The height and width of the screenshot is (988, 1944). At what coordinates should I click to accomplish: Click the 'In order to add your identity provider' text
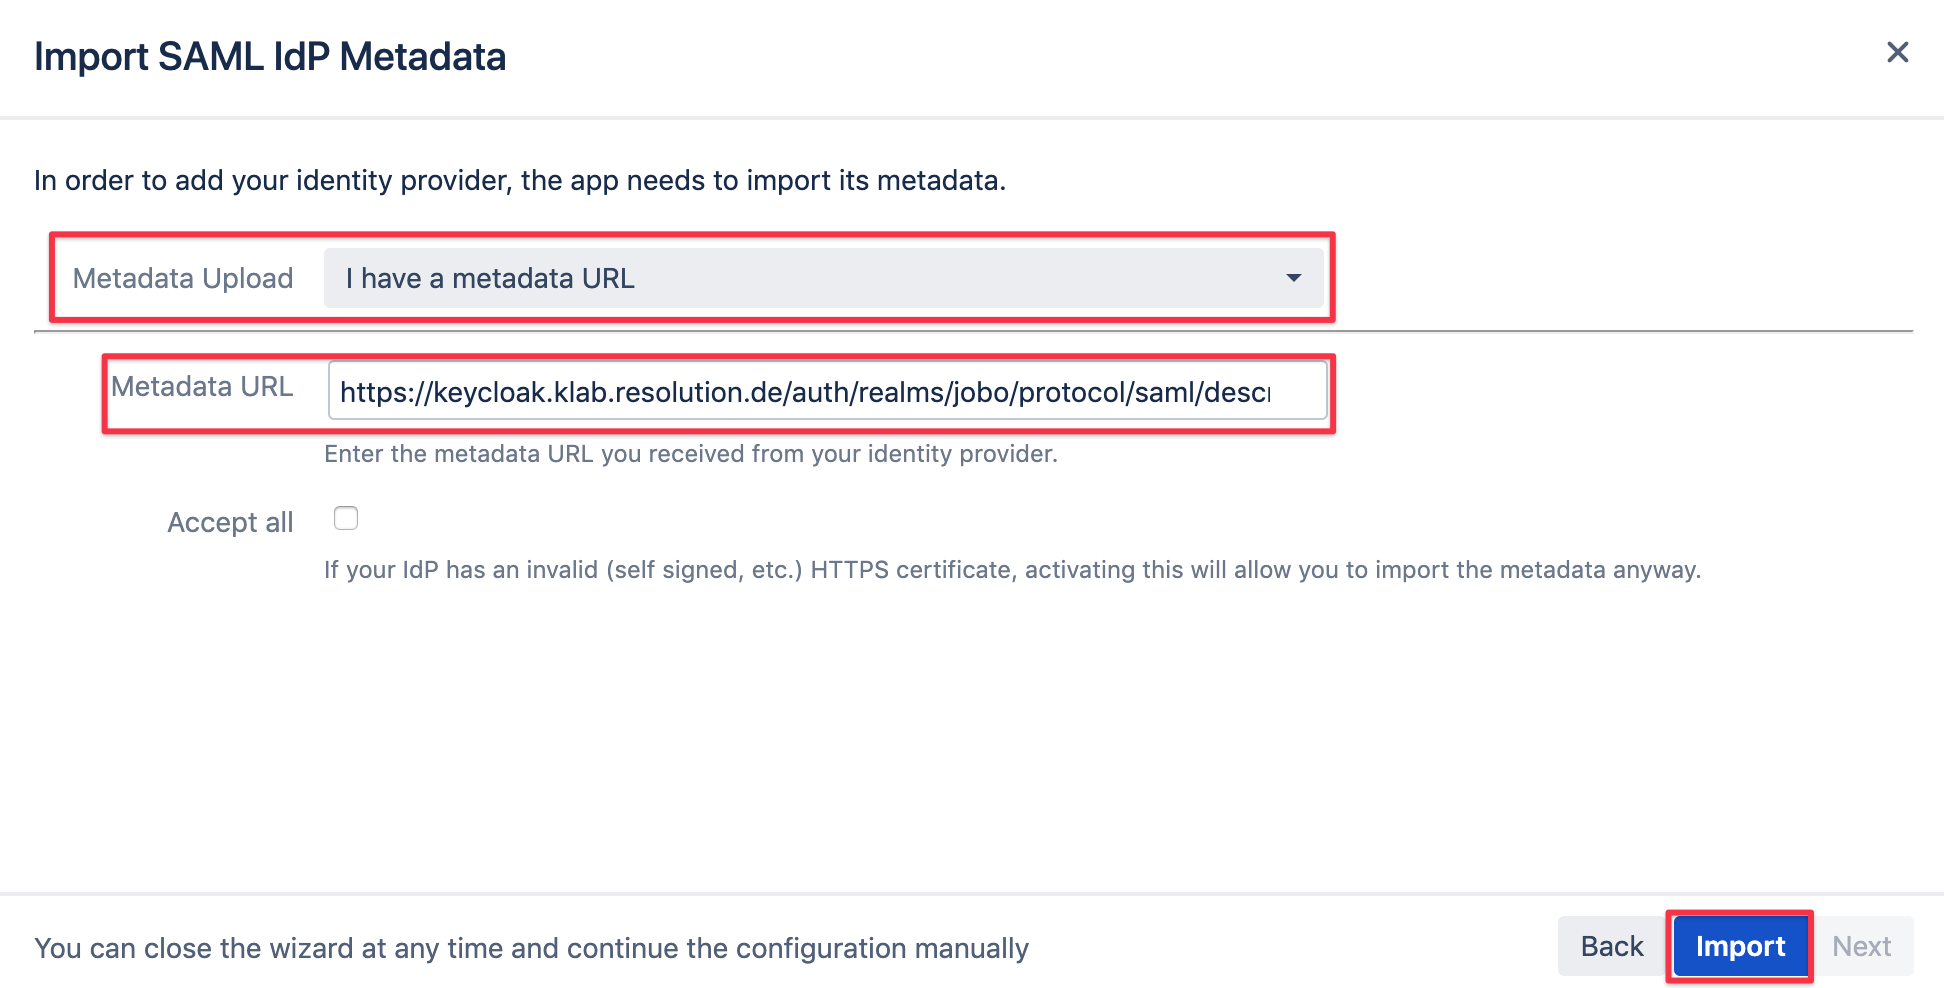[x=520, y=180]
